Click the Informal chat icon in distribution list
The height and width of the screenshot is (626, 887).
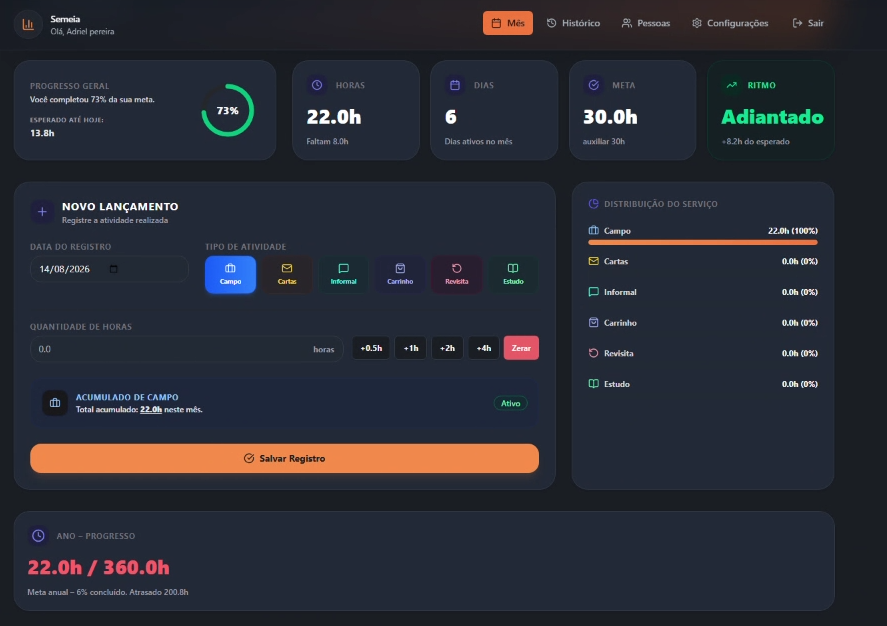(x=593, y=292)
